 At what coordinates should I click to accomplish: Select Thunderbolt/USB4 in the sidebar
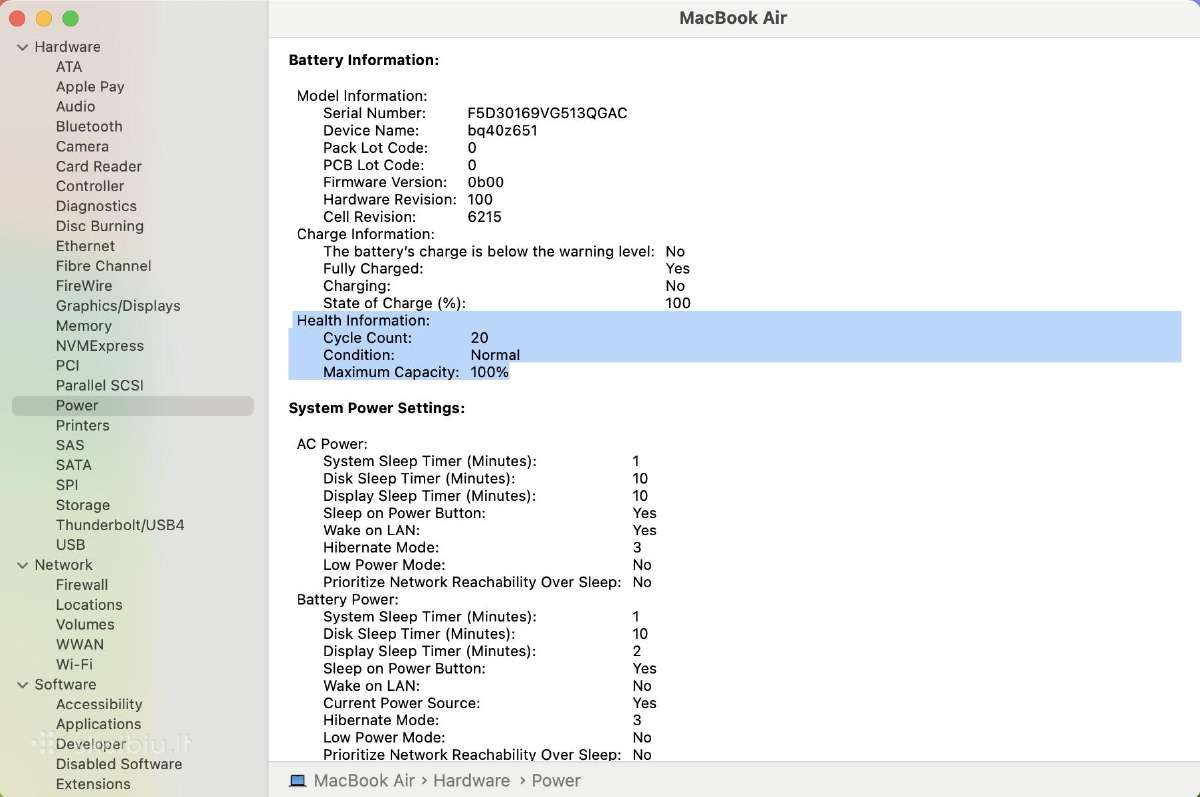click(120, 526)
